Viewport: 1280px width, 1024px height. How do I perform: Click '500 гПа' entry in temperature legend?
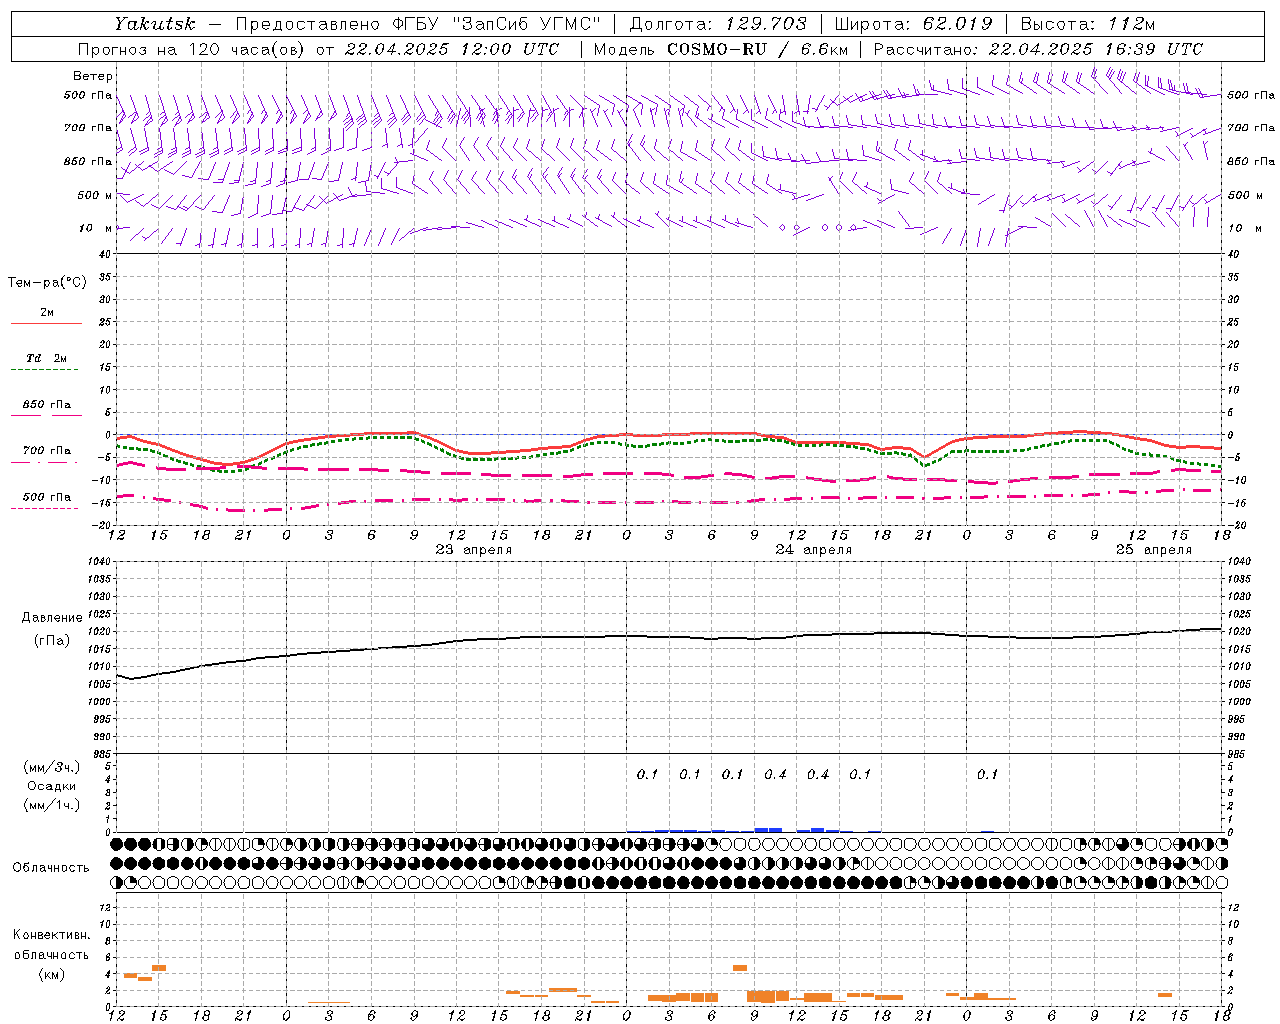pos(47,497)
